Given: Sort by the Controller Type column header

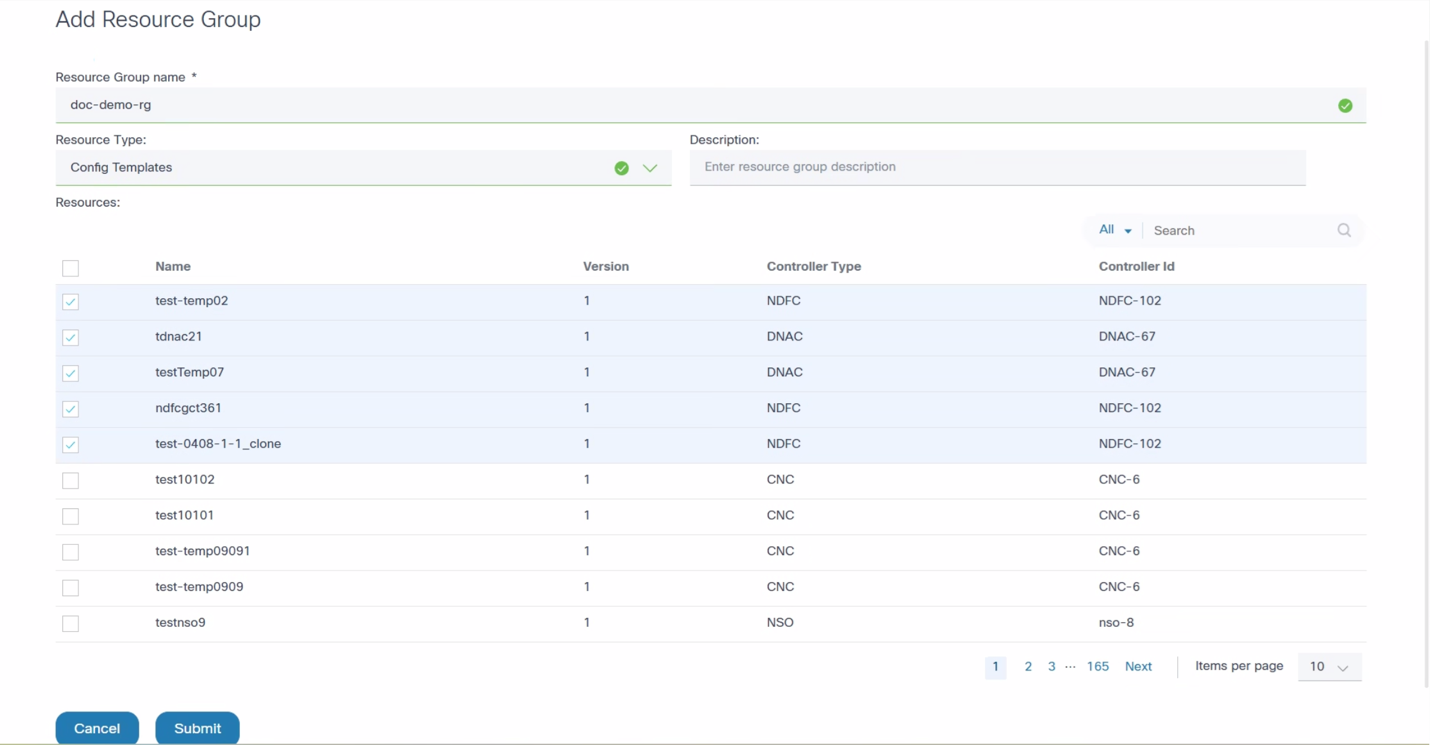Looking at the screenshot, I should 813,267.
